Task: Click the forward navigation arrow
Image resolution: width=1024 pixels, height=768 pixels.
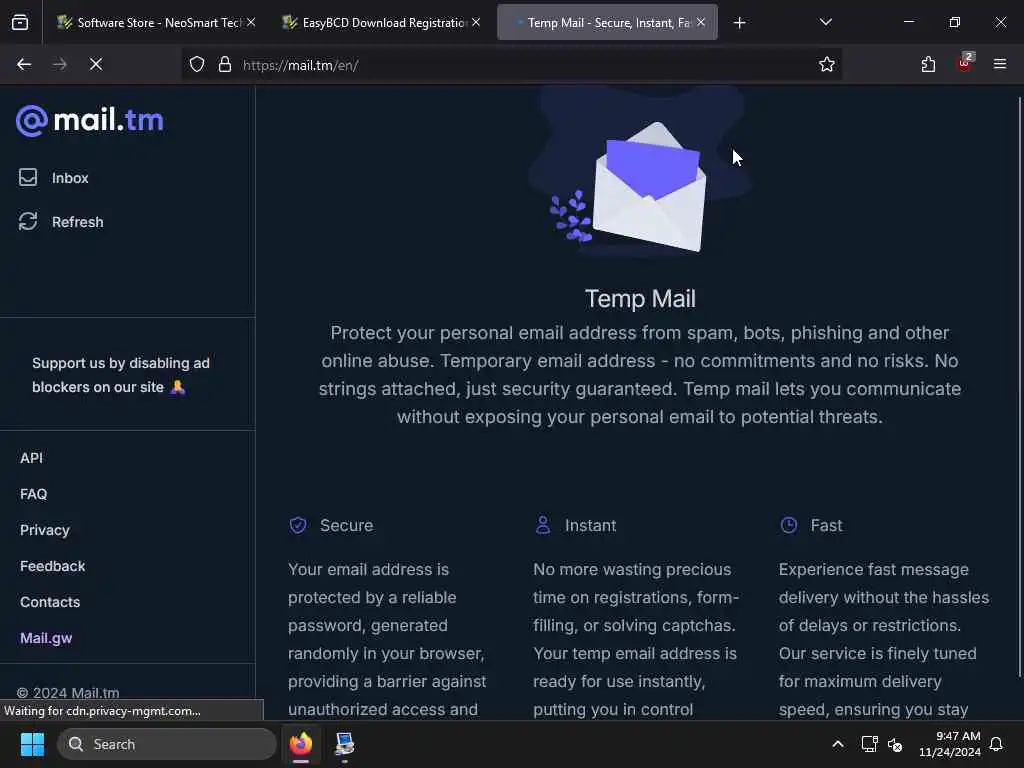Action: [x=60, y=64]
